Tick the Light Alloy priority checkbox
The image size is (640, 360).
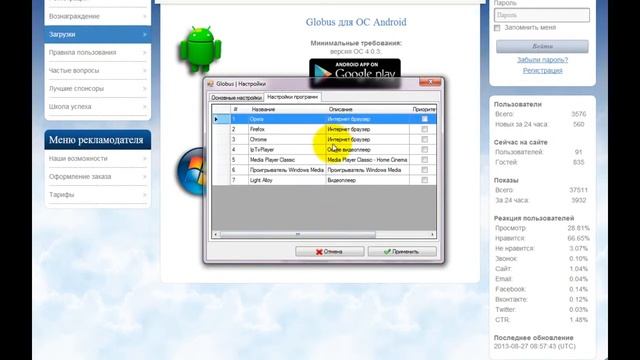click(x=424, y=180)
